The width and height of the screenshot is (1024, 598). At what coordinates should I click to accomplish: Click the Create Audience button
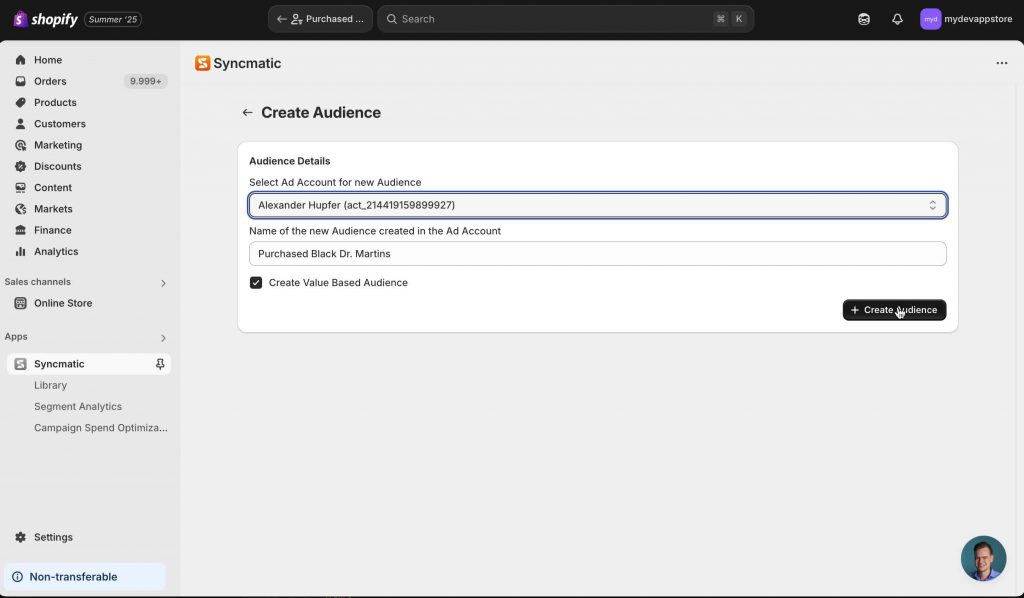coord(894,310)
